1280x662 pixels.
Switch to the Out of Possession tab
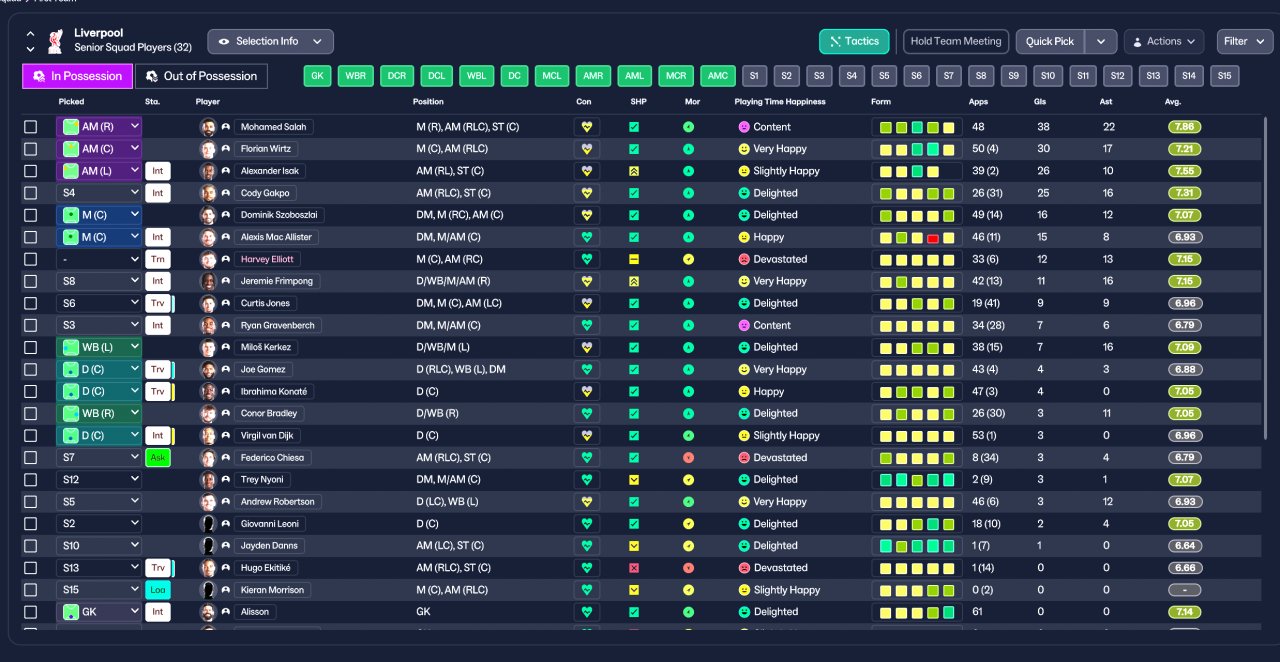point(202,76)
